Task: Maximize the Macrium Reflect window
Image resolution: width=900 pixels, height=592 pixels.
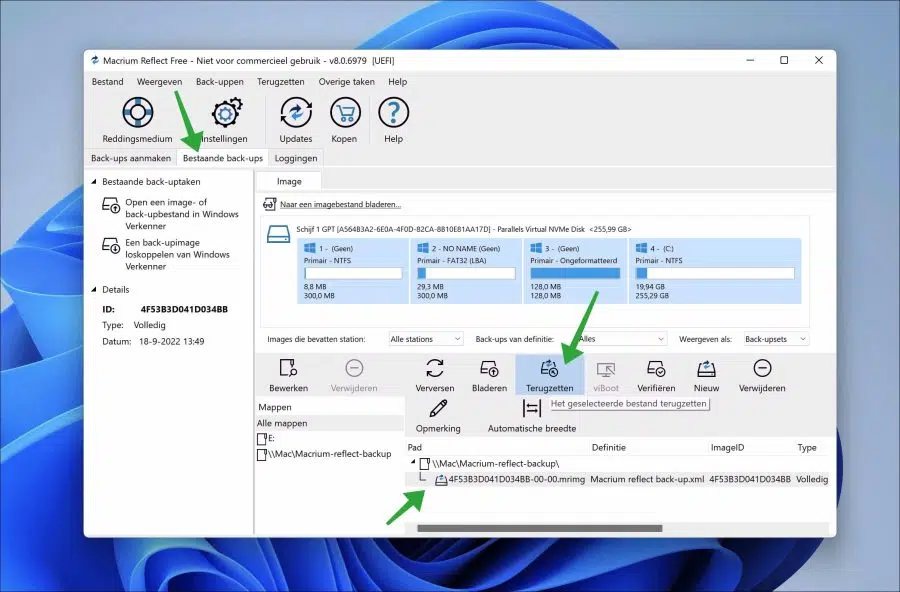Action: 784,60
